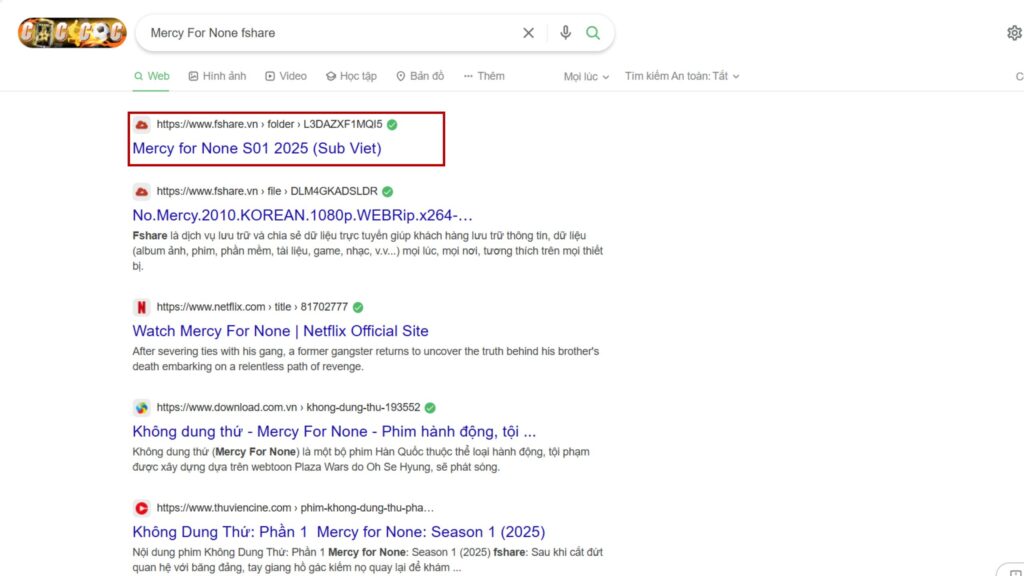
Task: Click the Netflix N favicon
Action: (141, 307)
